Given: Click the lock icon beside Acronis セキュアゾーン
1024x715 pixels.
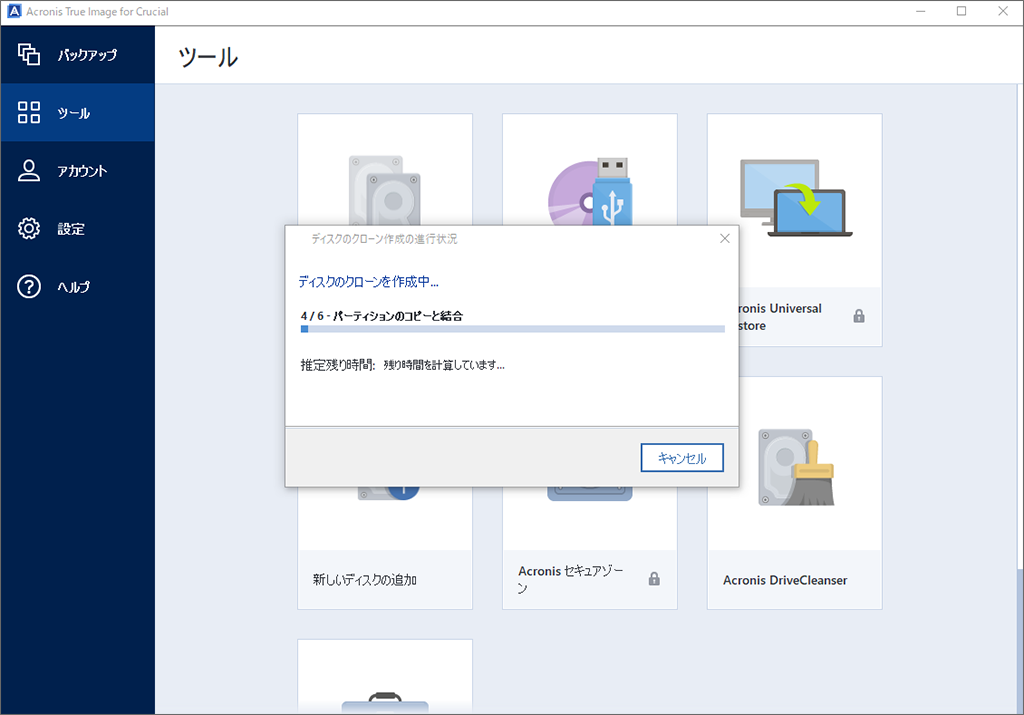Looking at the screenshot, I should [x=654, y=579].
